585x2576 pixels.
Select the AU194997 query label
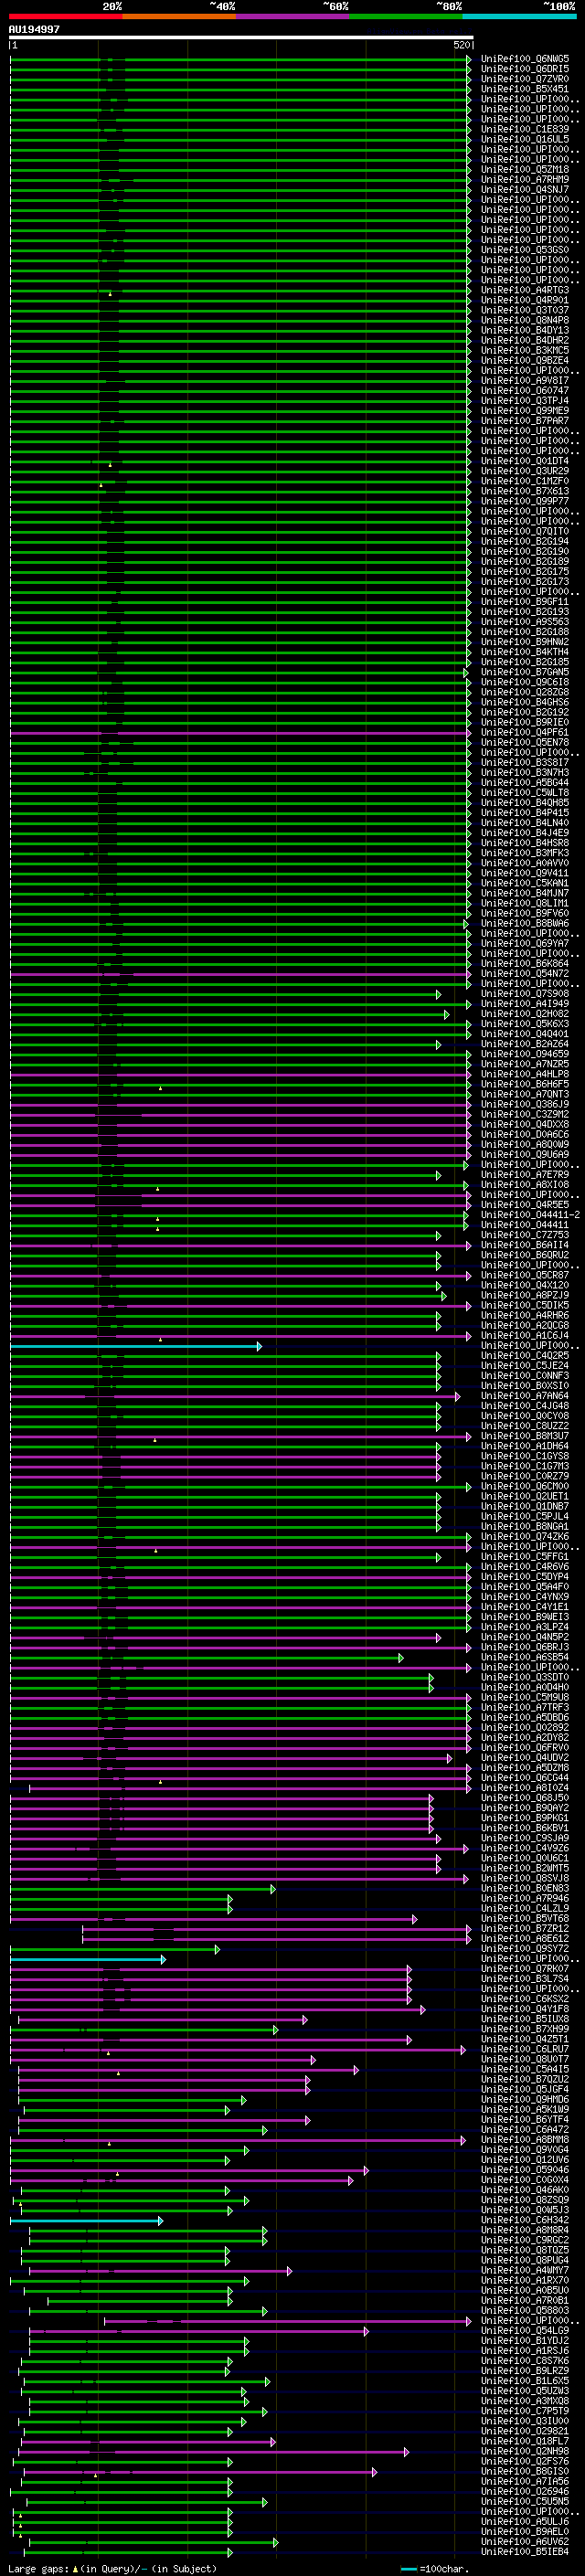click(x=34, y=30)
